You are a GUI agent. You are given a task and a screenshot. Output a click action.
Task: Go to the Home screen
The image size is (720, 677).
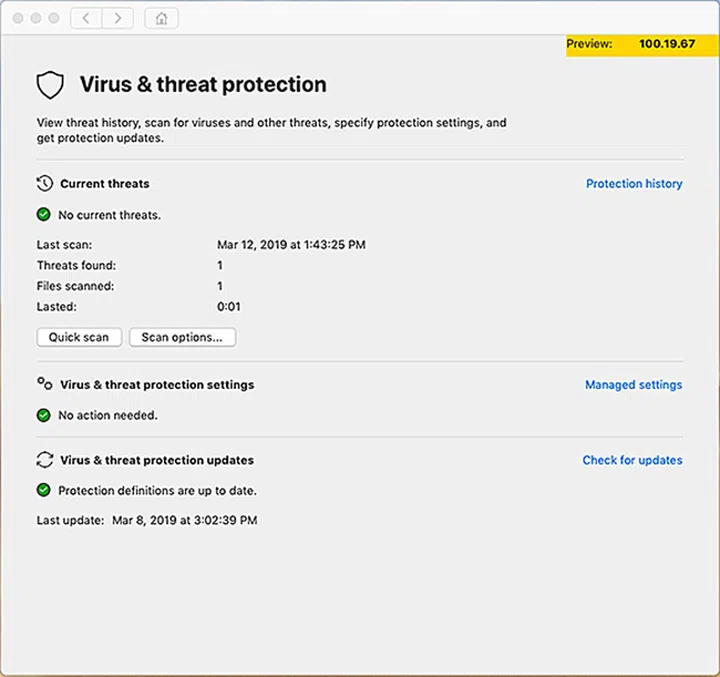tap(162, 18)
